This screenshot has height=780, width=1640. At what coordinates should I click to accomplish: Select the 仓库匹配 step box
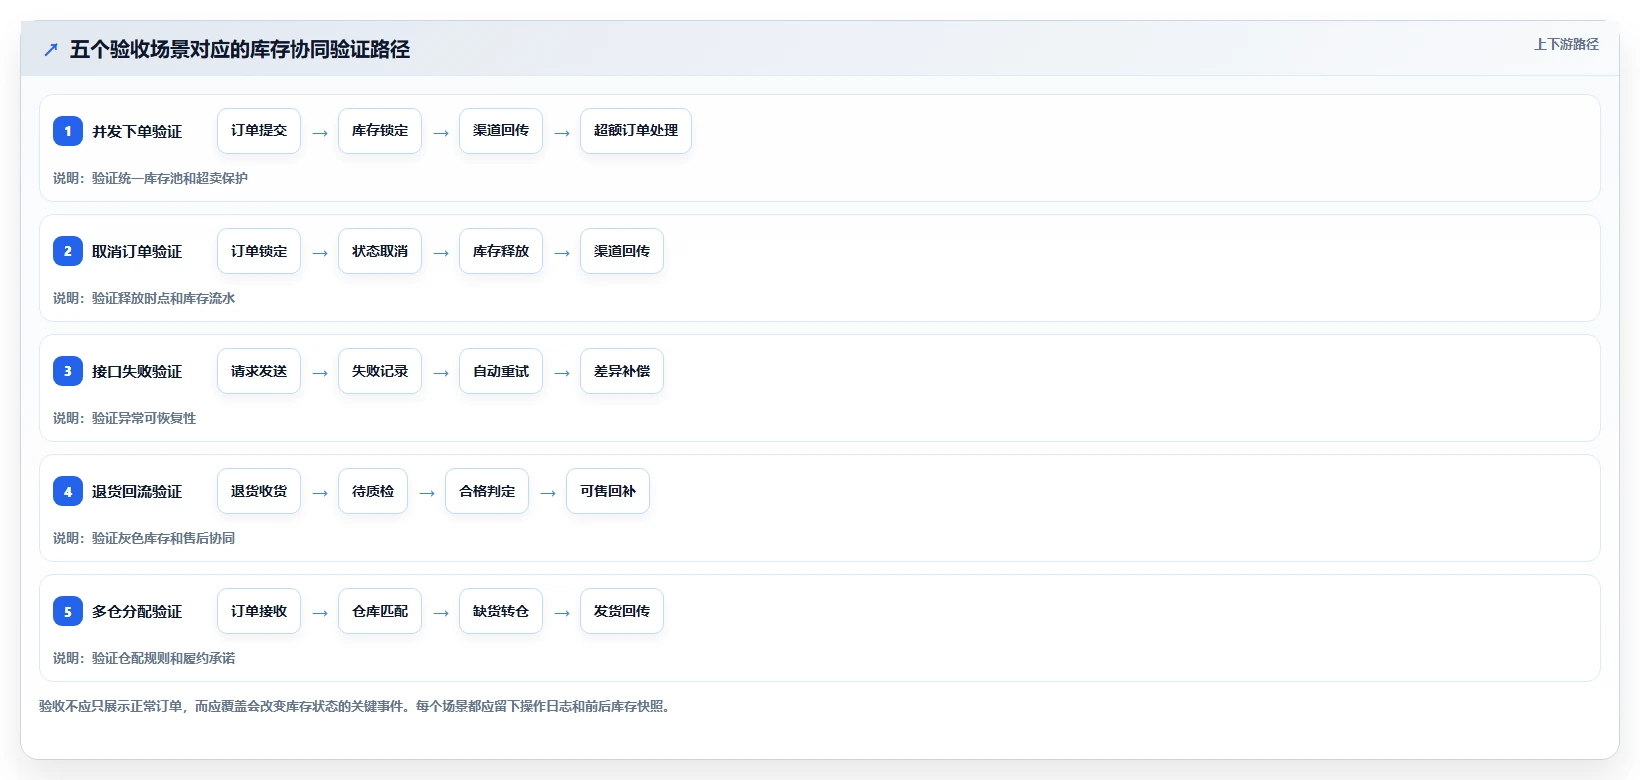pyautogui.click(x=380, y=611)
